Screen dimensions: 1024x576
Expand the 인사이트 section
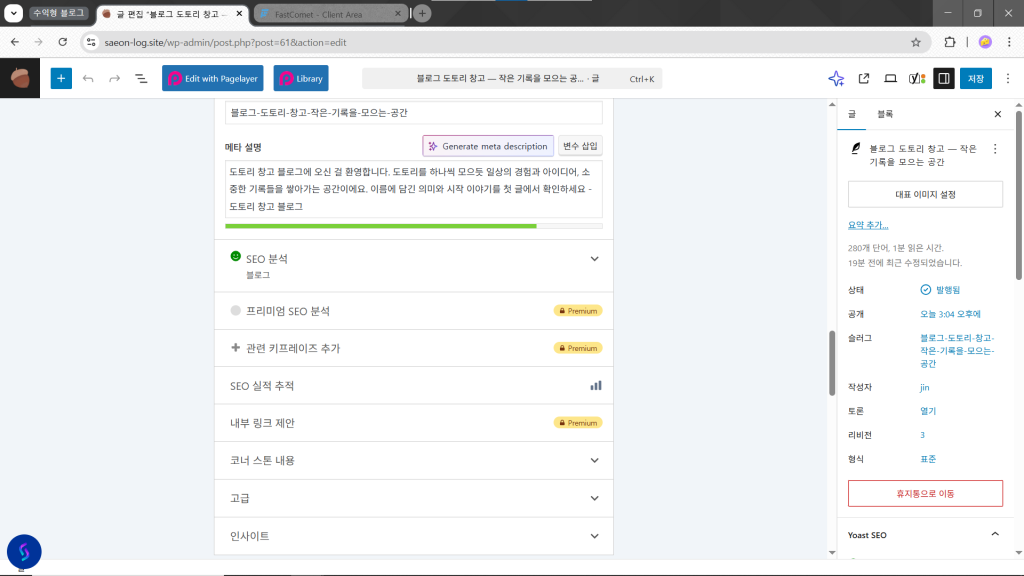click(x=594, y=536)
